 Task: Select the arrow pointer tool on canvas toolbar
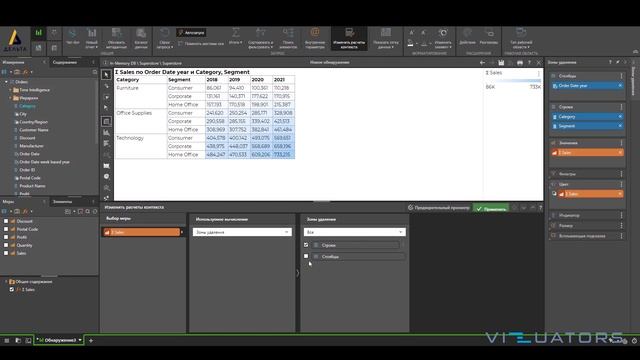107,75
